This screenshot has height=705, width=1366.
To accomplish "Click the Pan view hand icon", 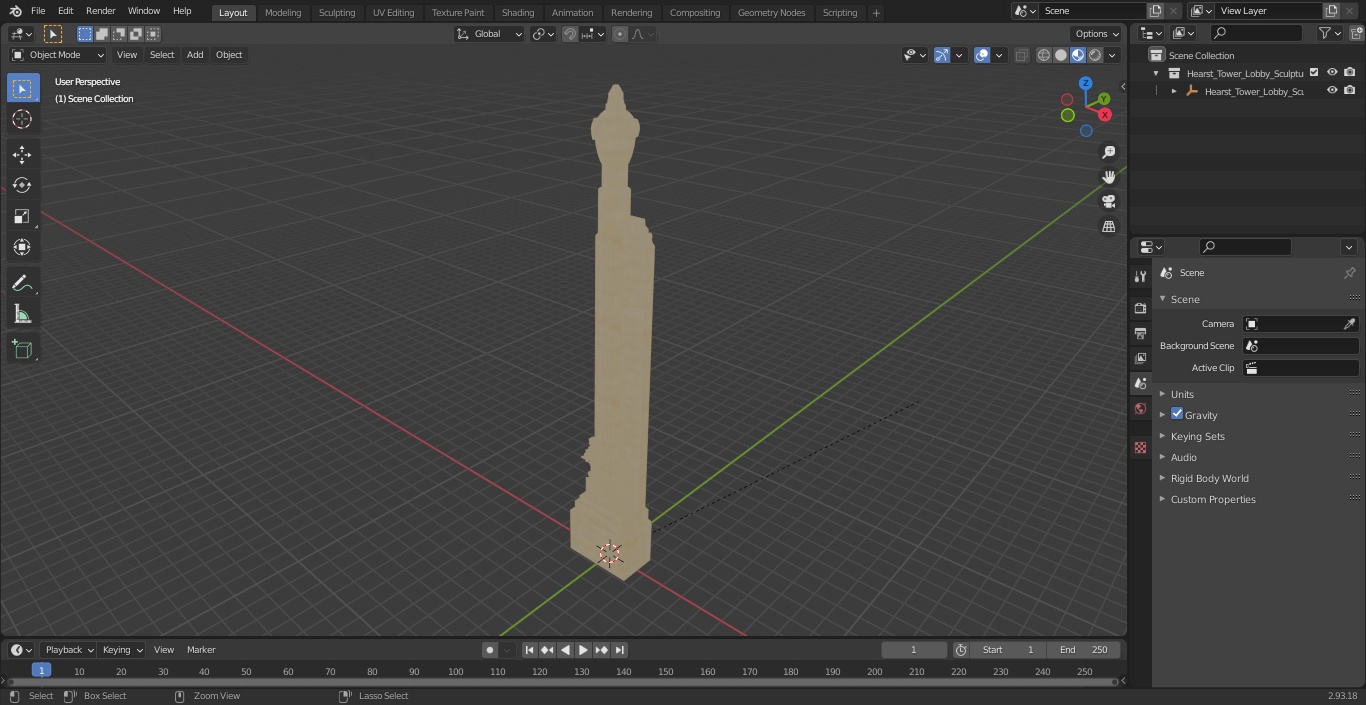I will [1108, 177].
